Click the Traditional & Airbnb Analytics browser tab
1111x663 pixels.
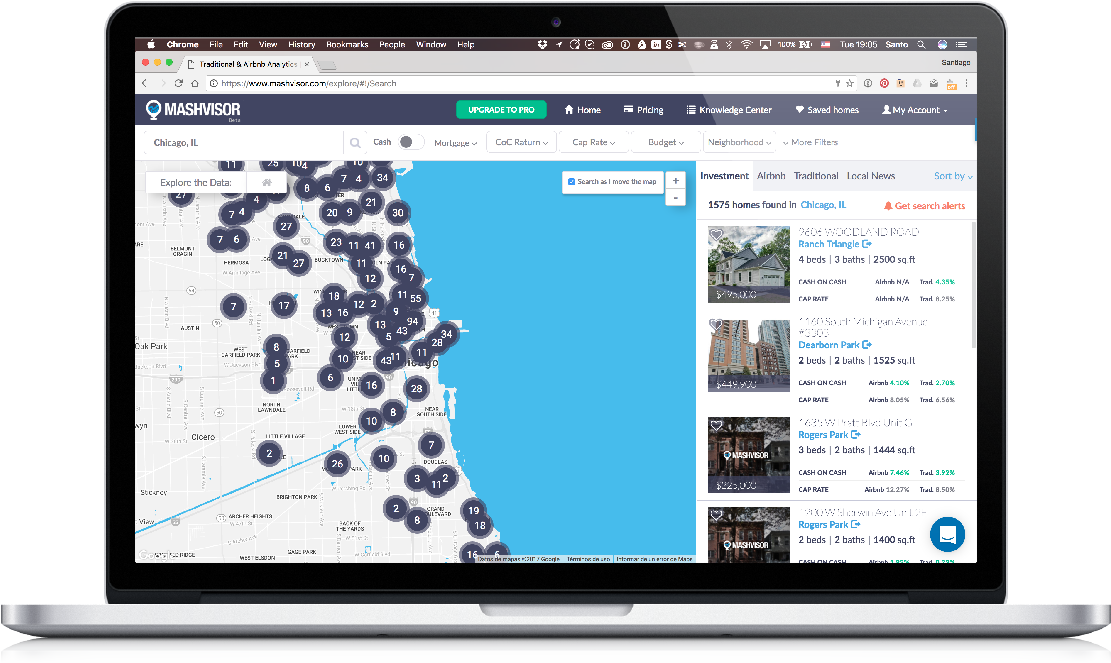tap(248, 64)
